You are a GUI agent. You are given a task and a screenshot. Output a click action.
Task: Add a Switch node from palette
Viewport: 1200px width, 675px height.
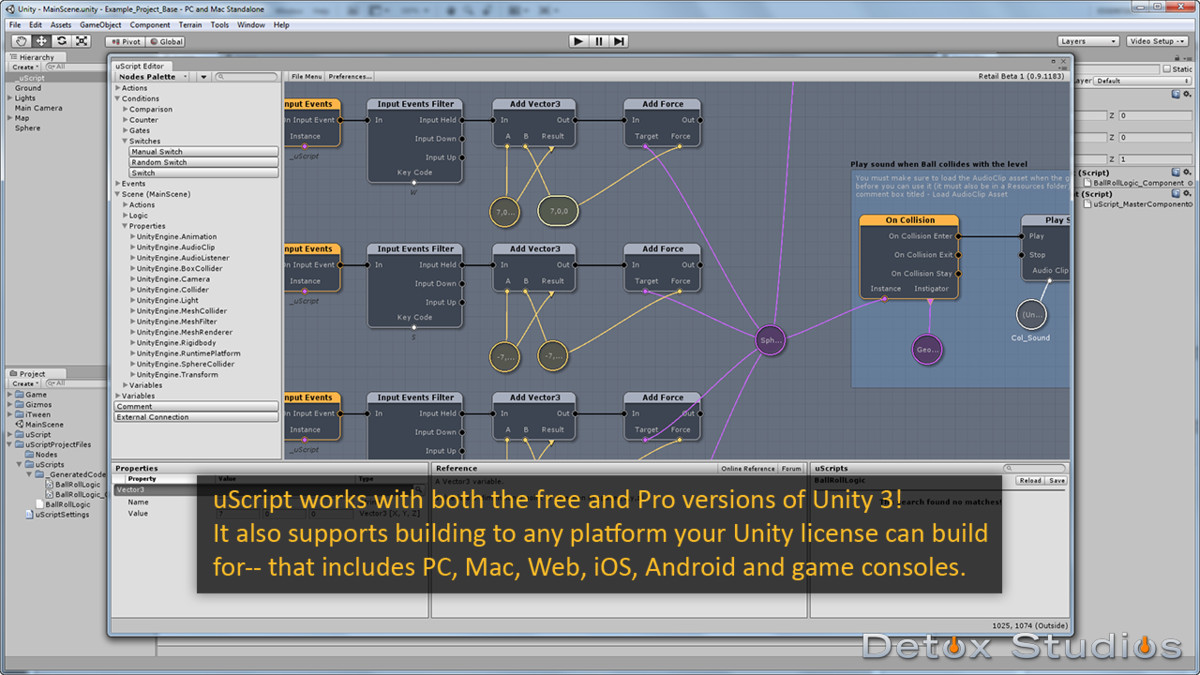click(x=204, y=173)
